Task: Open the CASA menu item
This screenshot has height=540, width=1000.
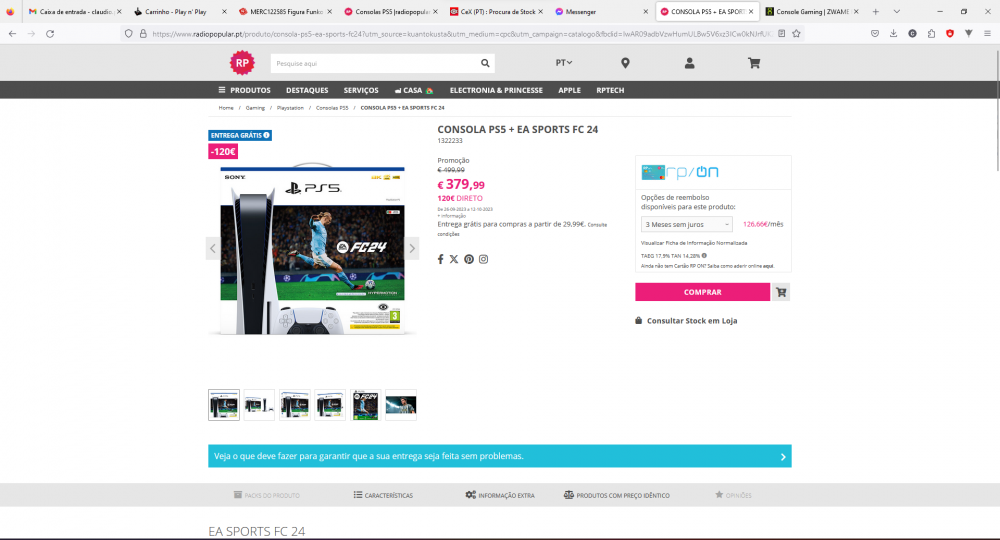Action: point(413,91)
